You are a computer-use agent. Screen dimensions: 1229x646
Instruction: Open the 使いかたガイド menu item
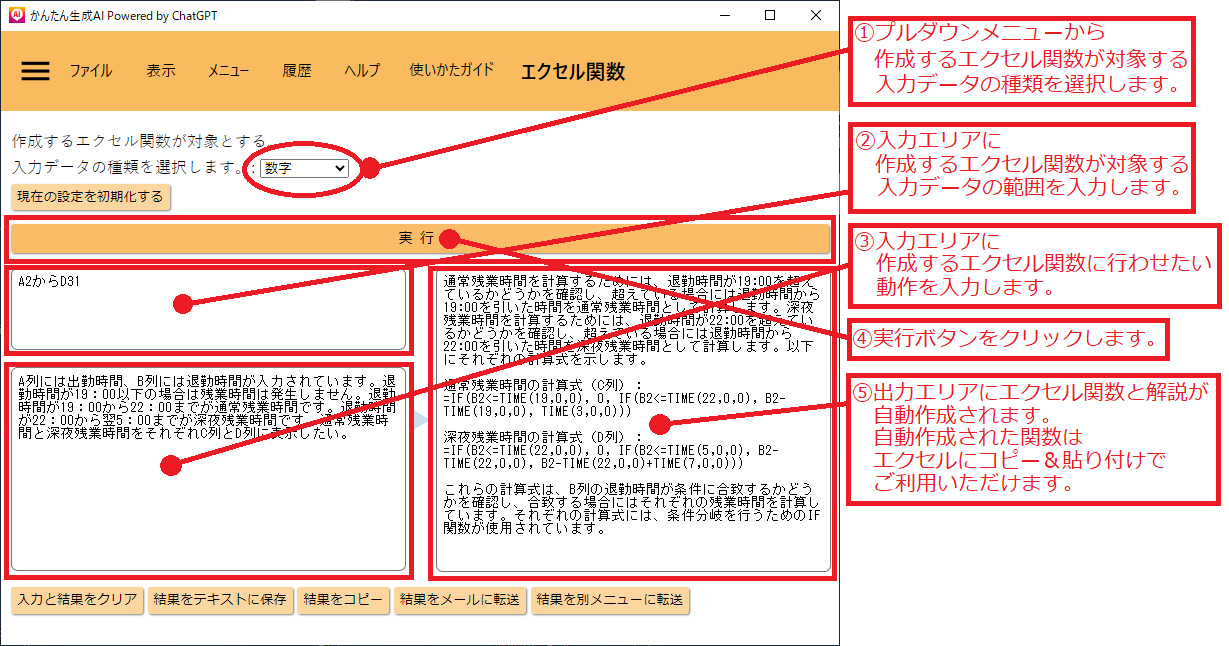(451, 70)
